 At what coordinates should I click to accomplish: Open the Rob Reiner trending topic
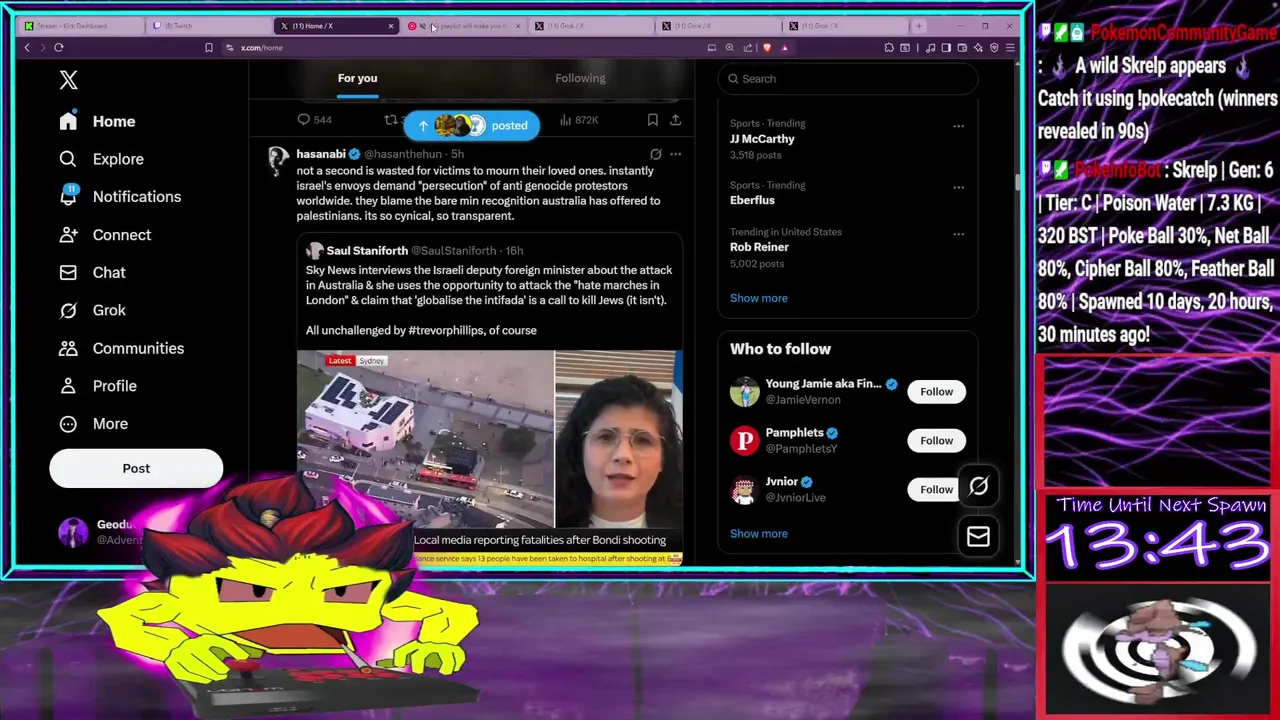(x=759, y=247)
